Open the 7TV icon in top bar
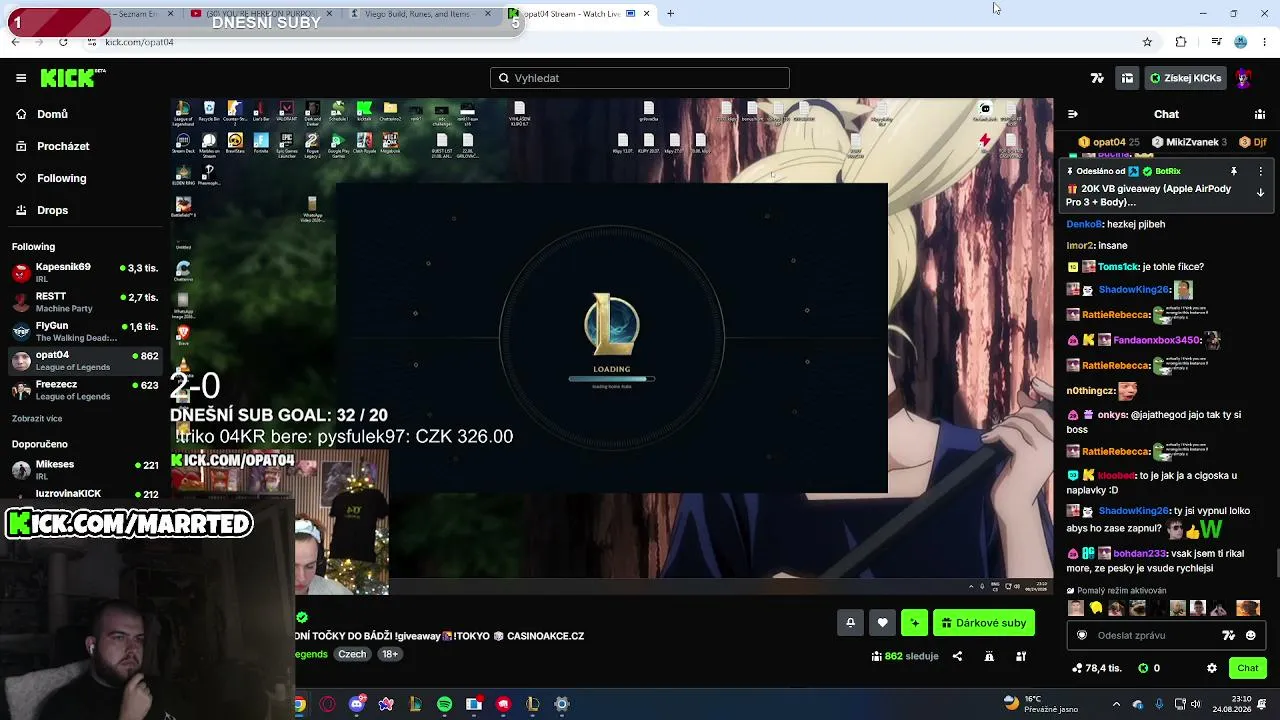The image size is (1280, 720). coord(1097,78)
